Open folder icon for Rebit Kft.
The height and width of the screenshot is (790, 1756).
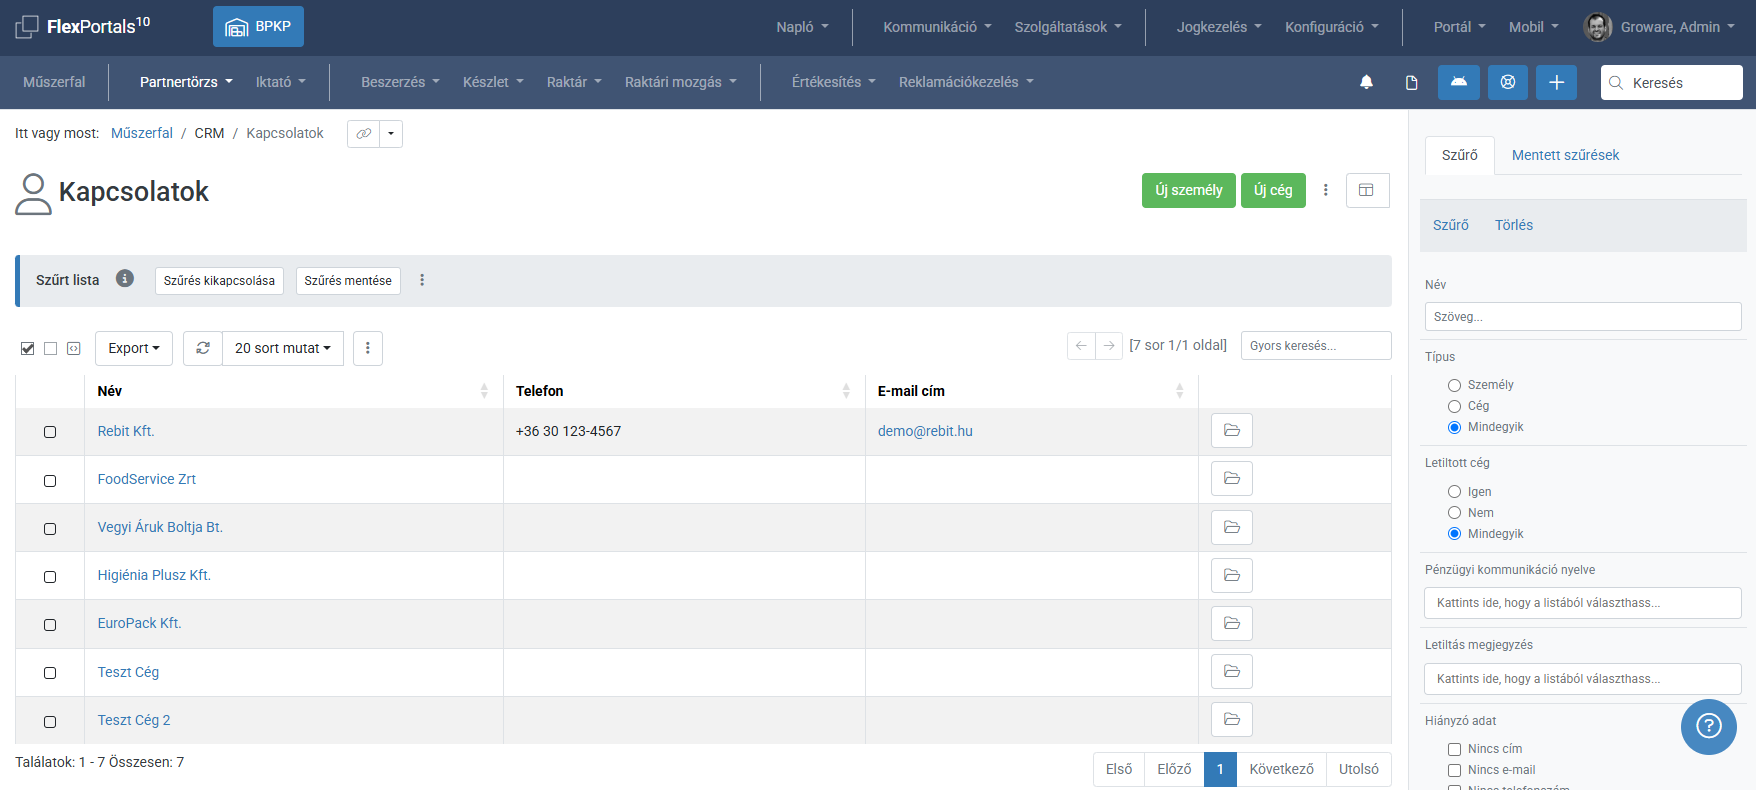pos(1232,430)
